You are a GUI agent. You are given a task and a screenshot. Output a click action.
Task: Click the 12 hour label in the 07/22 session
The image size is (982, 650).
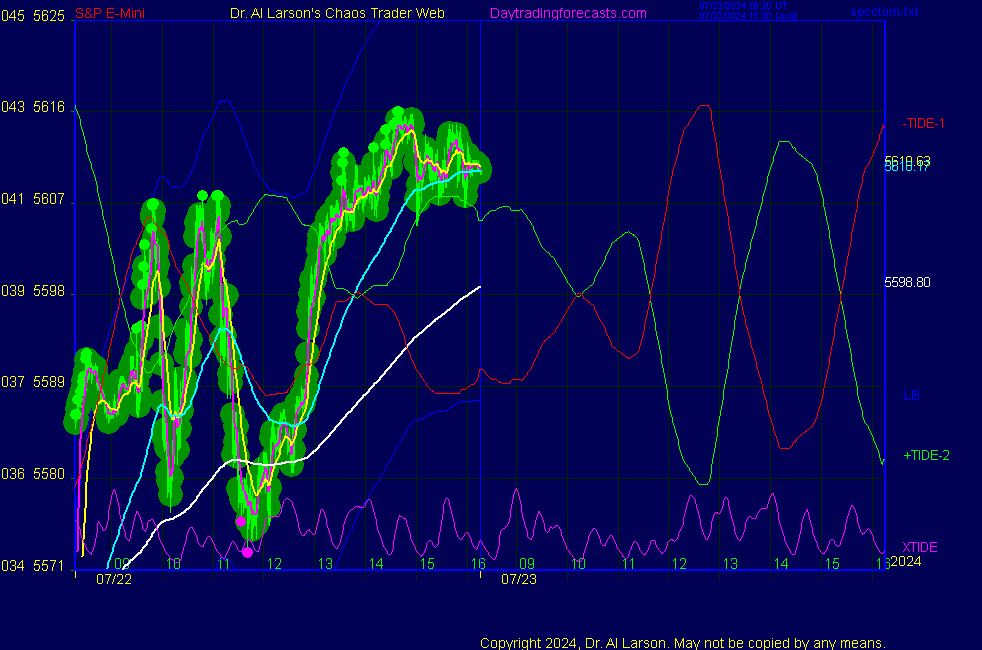(x=274, y=564)
